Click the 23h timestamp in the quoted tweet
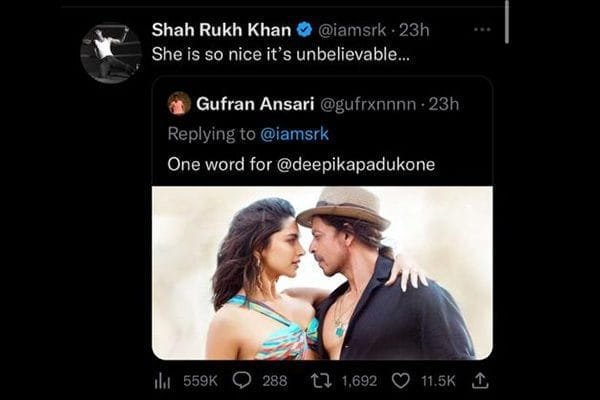 click(x=443, y=103)
